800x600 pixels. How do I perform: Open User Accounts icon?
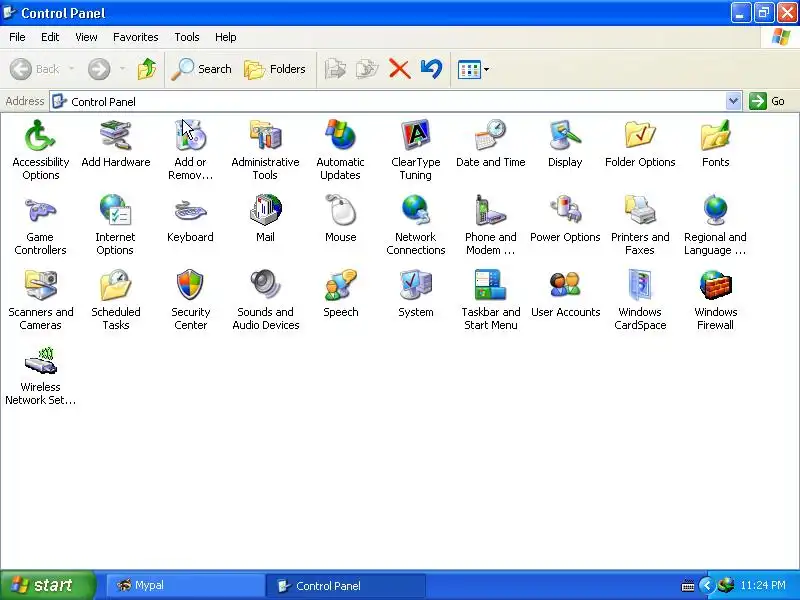[565, 286]
